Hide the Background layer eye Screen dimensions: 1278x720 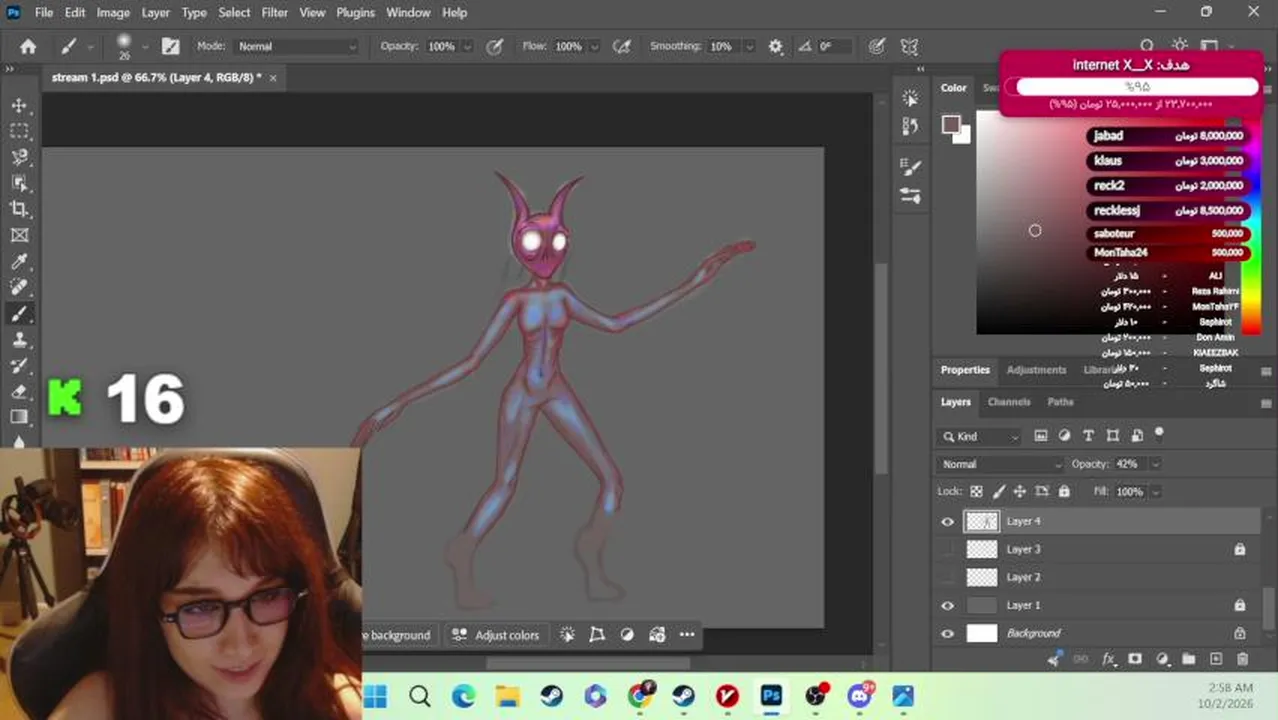[947, 633]
